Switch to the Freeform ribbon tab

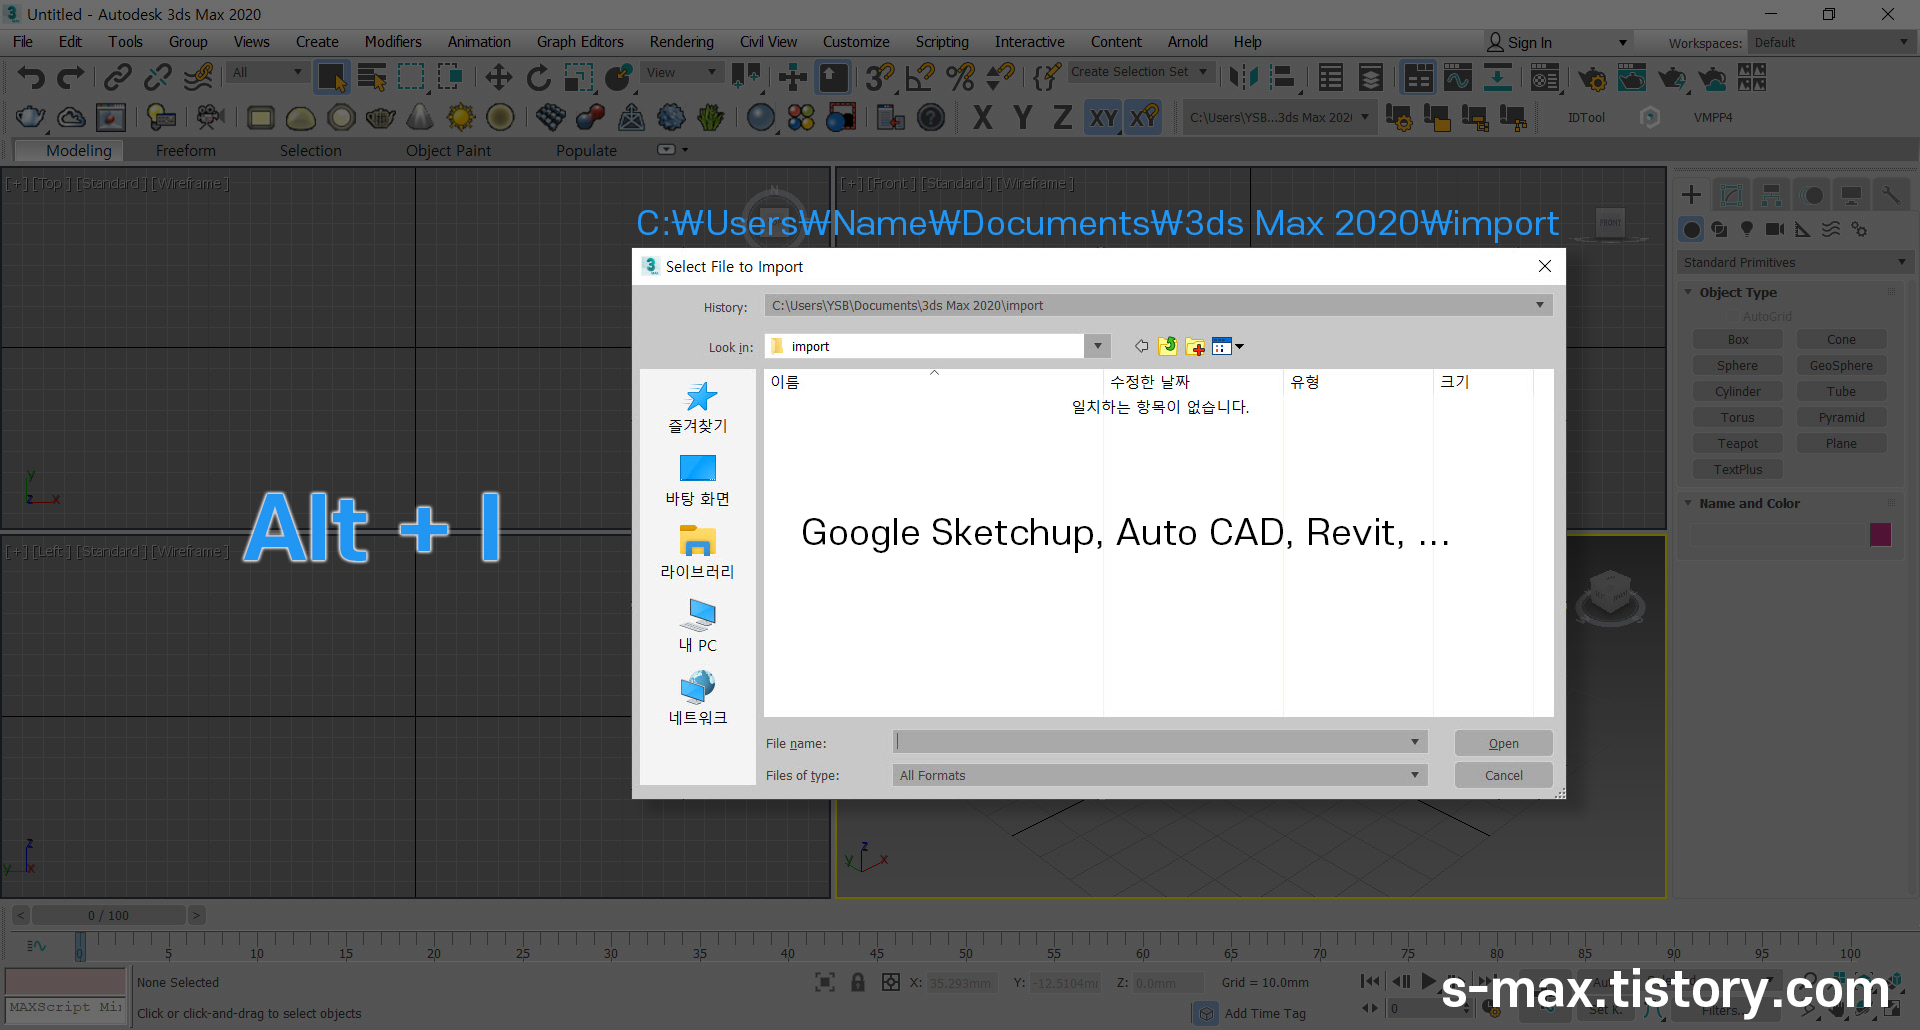click(x=185, y=151)
